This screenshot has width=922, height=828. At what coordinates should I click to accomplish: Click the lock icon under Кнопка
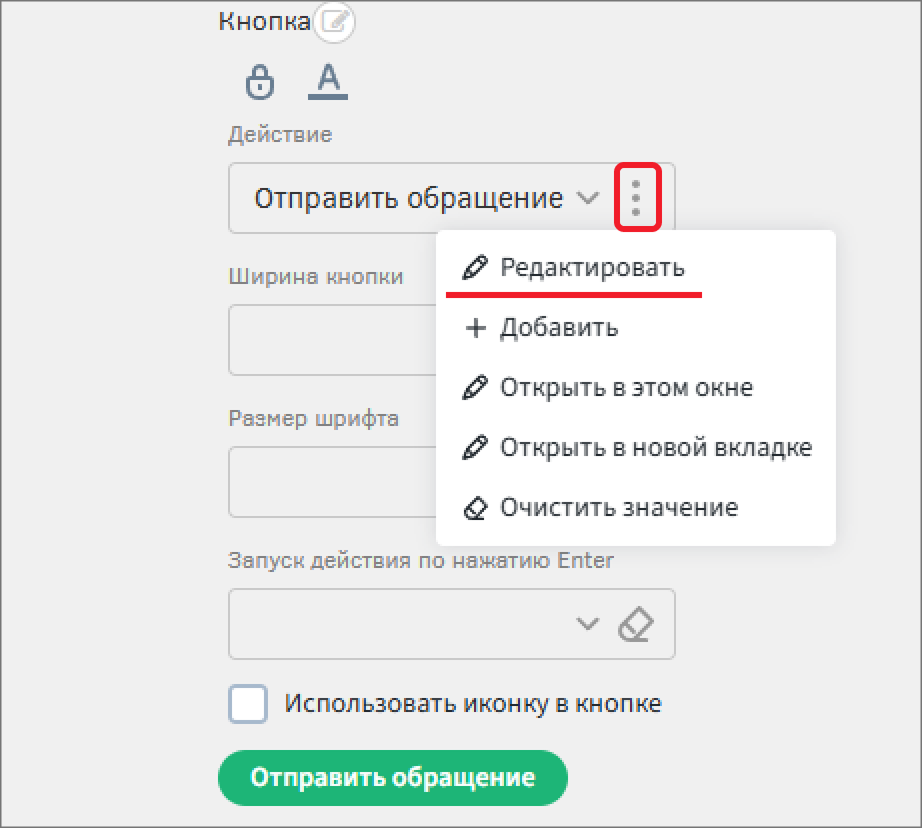click(259, 81)
